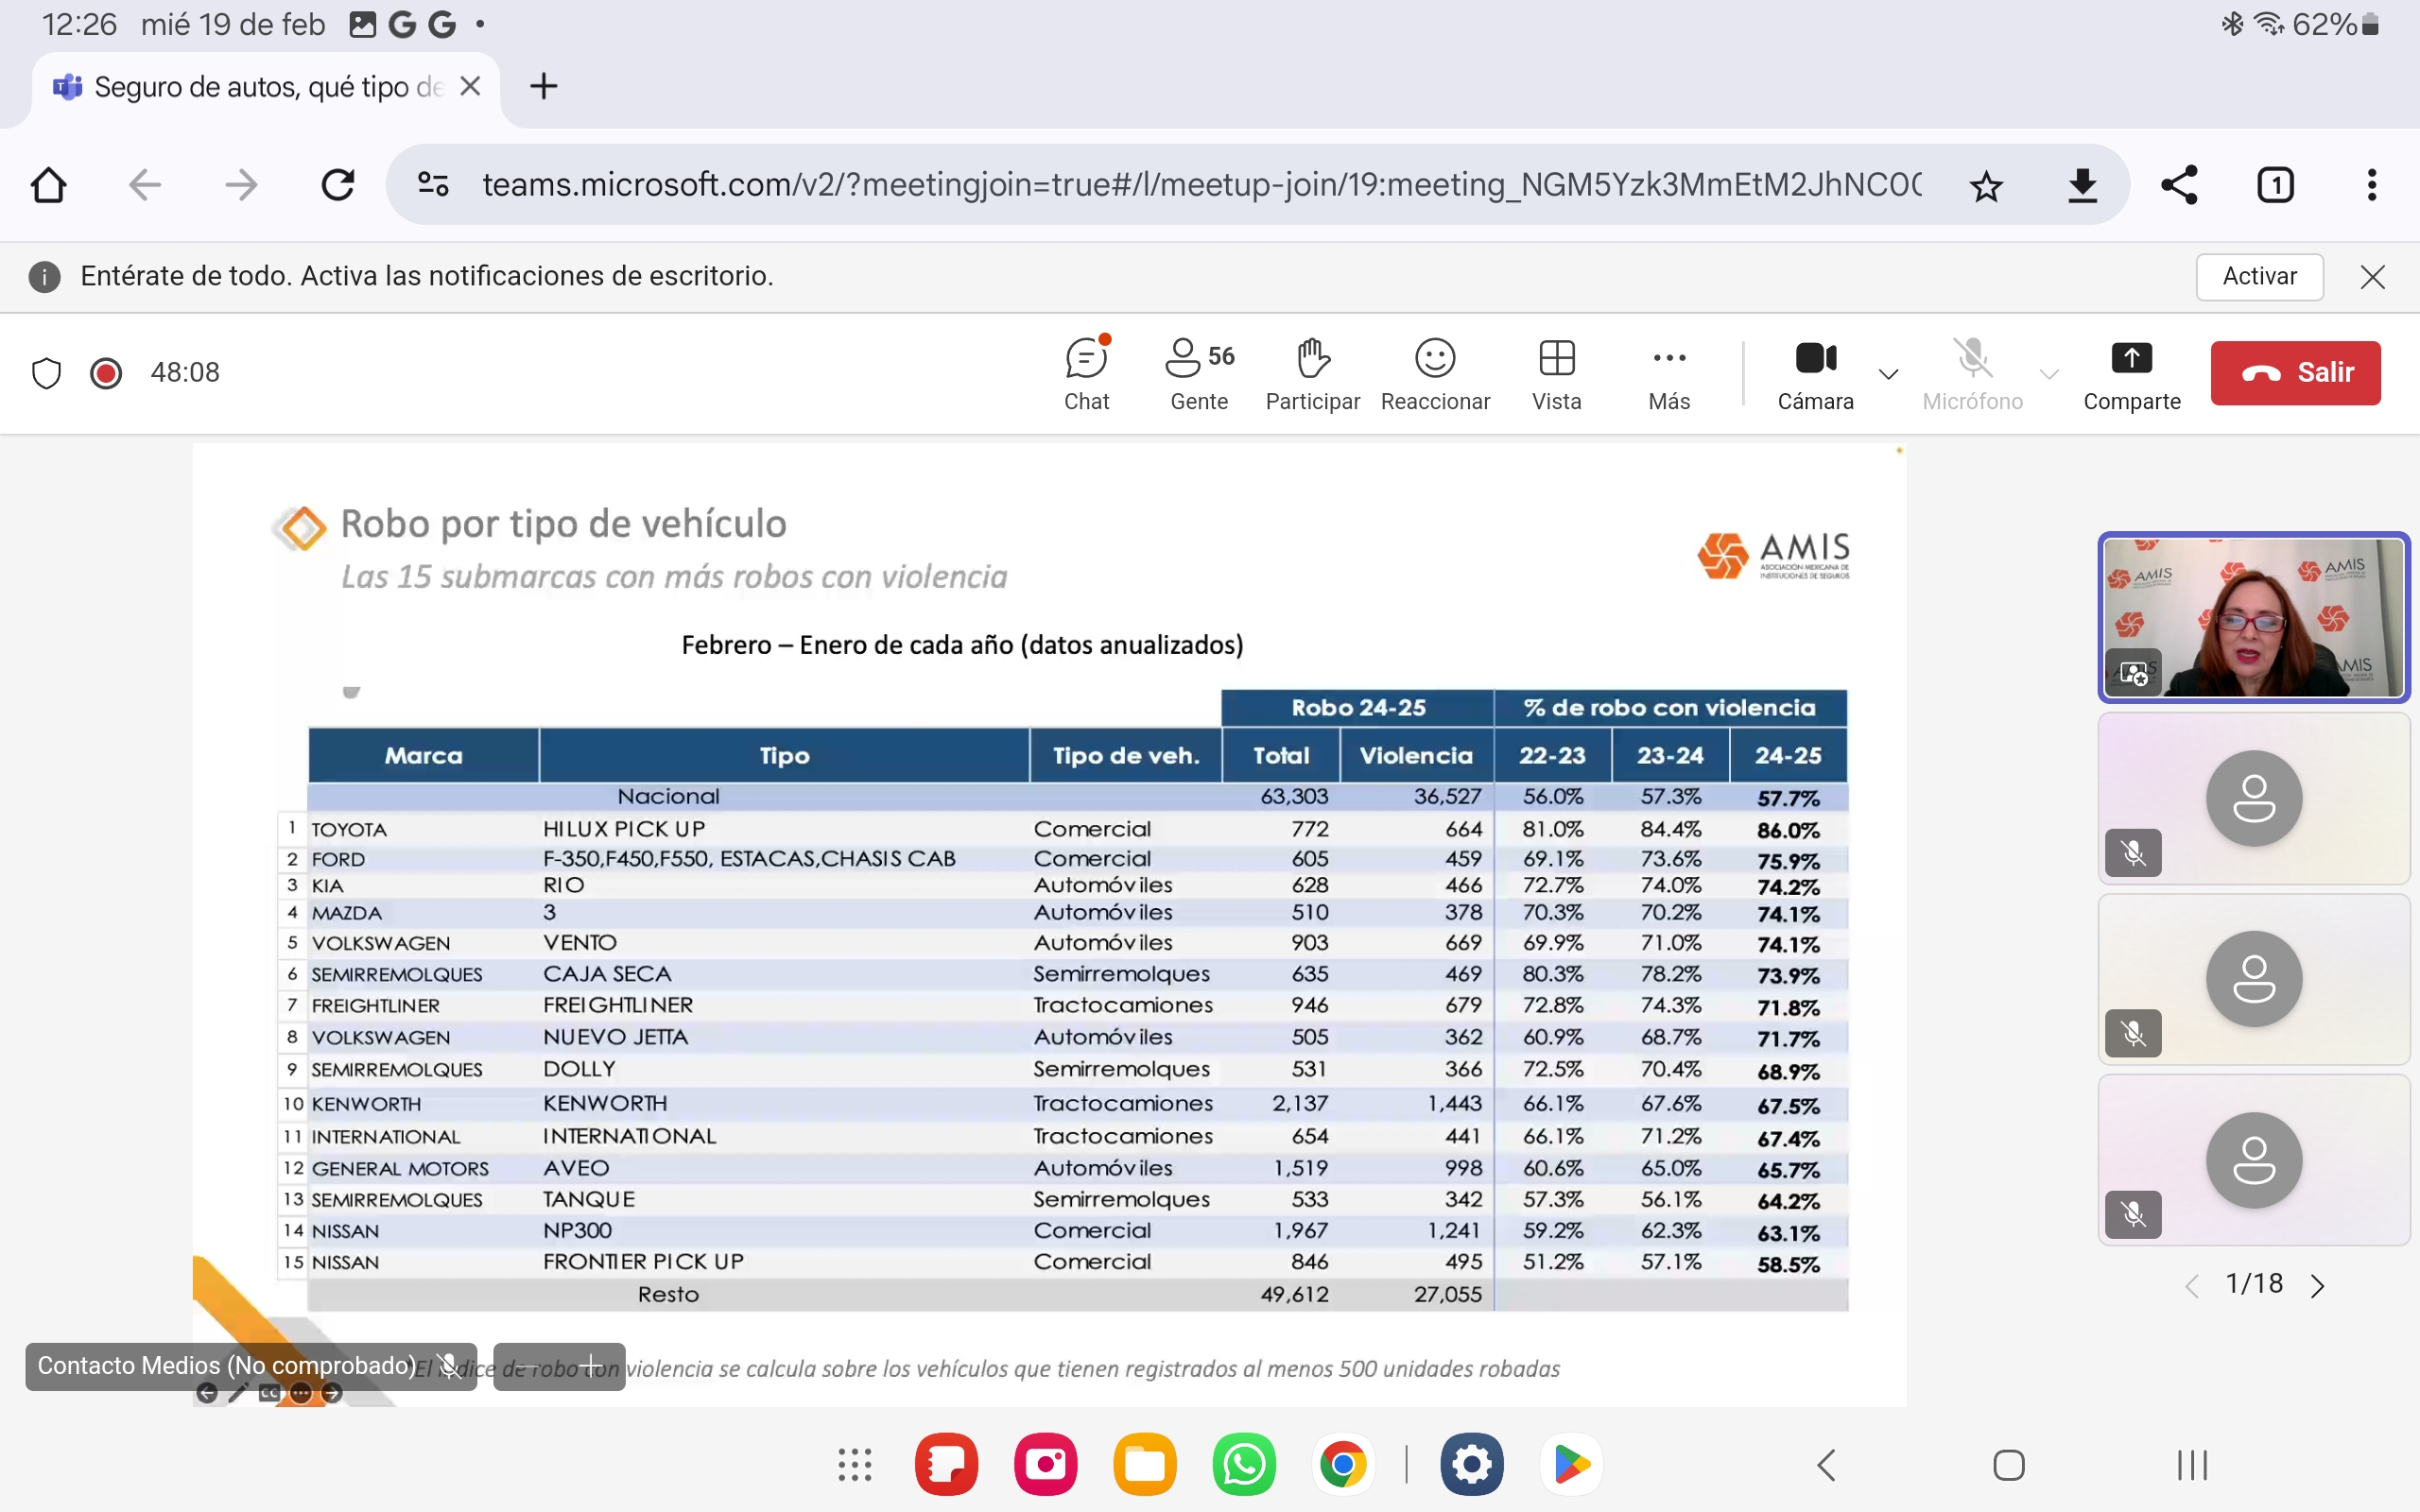Launch the WhatsApp app from dock
Image resolution: width=2420 pixels, height=1512 pixels.
(x=1244, y=1465)
